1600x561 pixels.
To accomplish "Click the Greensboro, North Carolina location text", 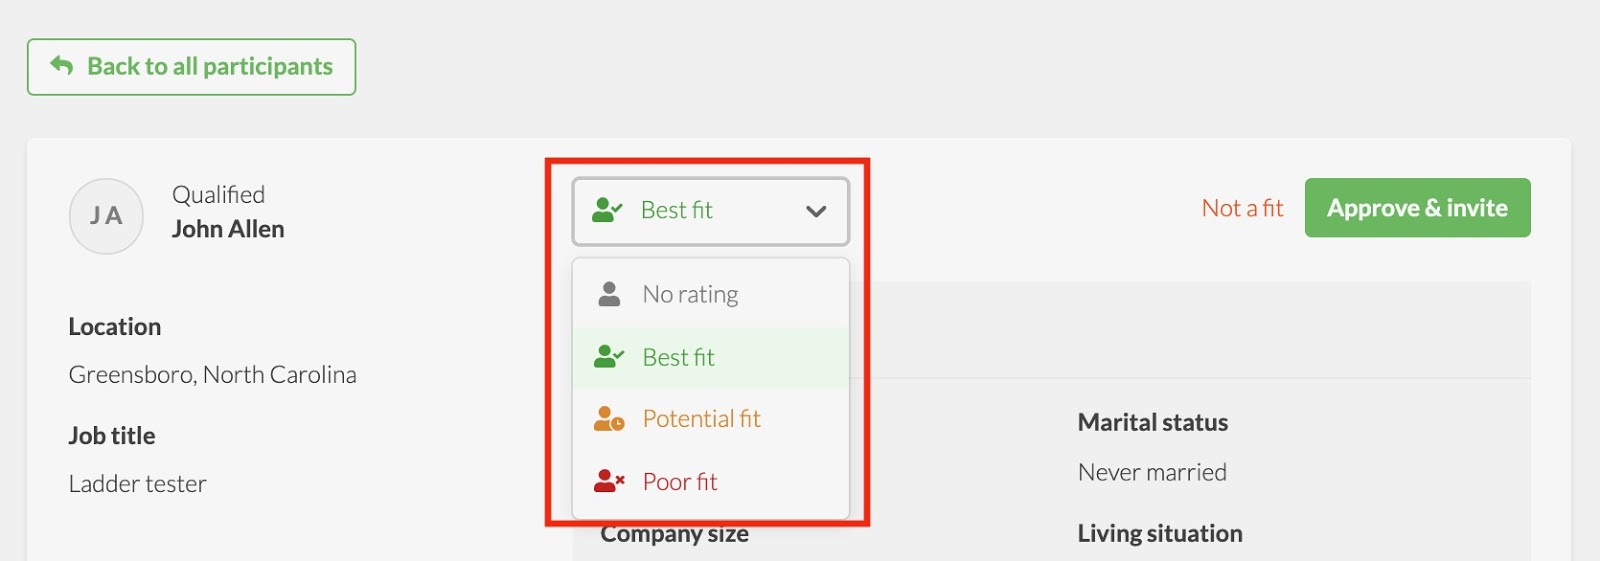I will (212, 375).
